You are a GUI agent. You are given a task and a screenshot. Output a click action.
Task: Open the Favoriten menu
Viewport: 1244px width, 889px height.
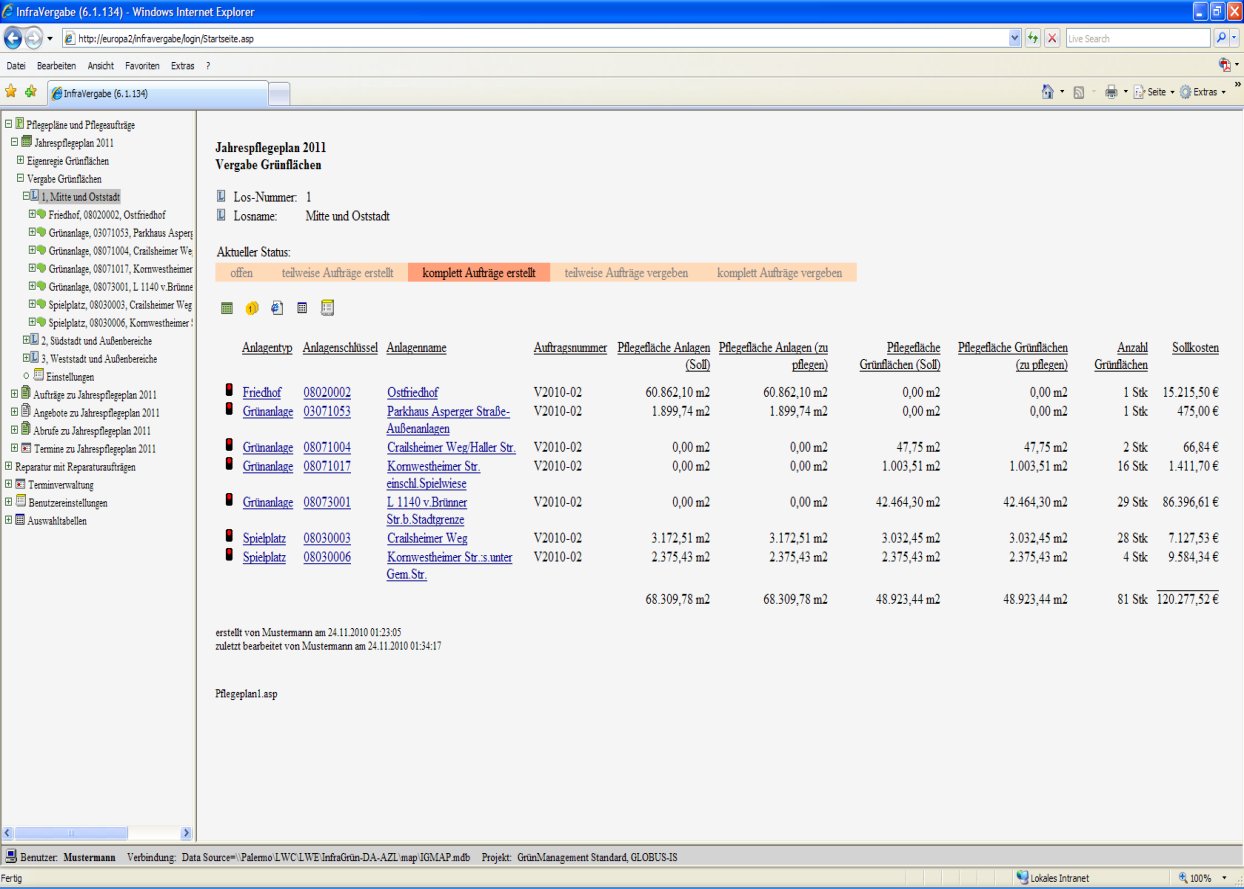(x=142, y=65)
